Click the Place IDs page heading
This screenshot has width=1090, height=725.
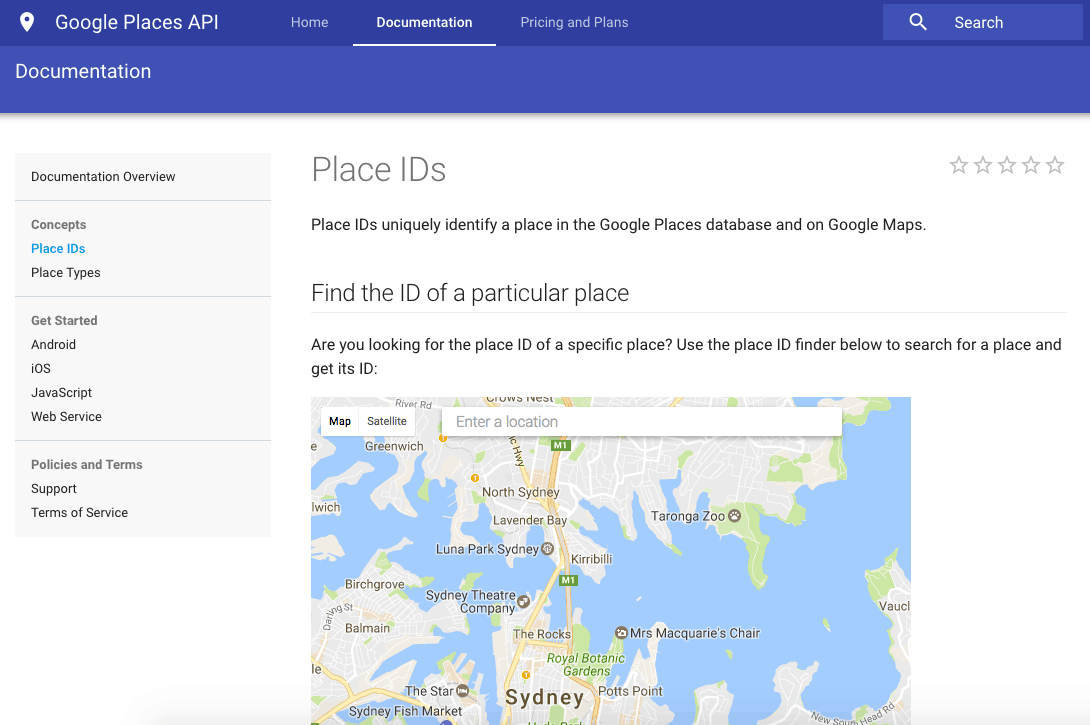[x=378, y=170]
